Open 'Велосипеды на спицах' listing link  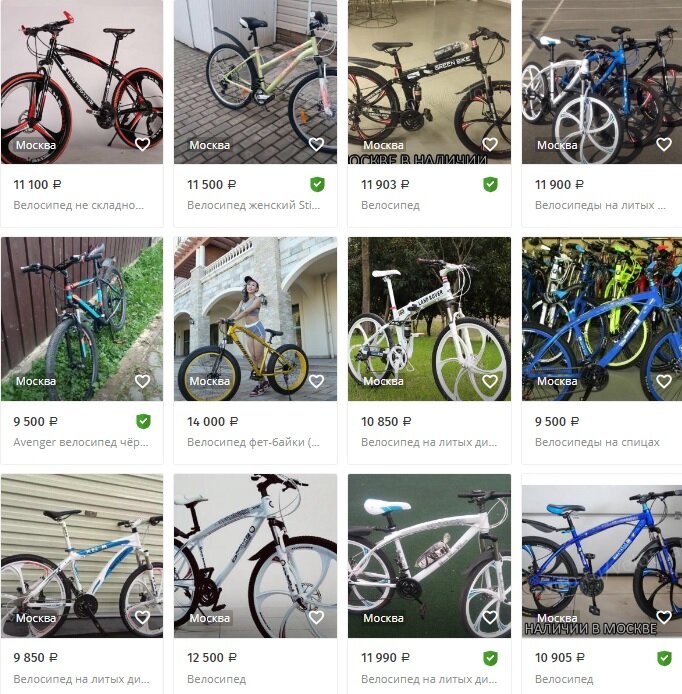coord(597,442)
